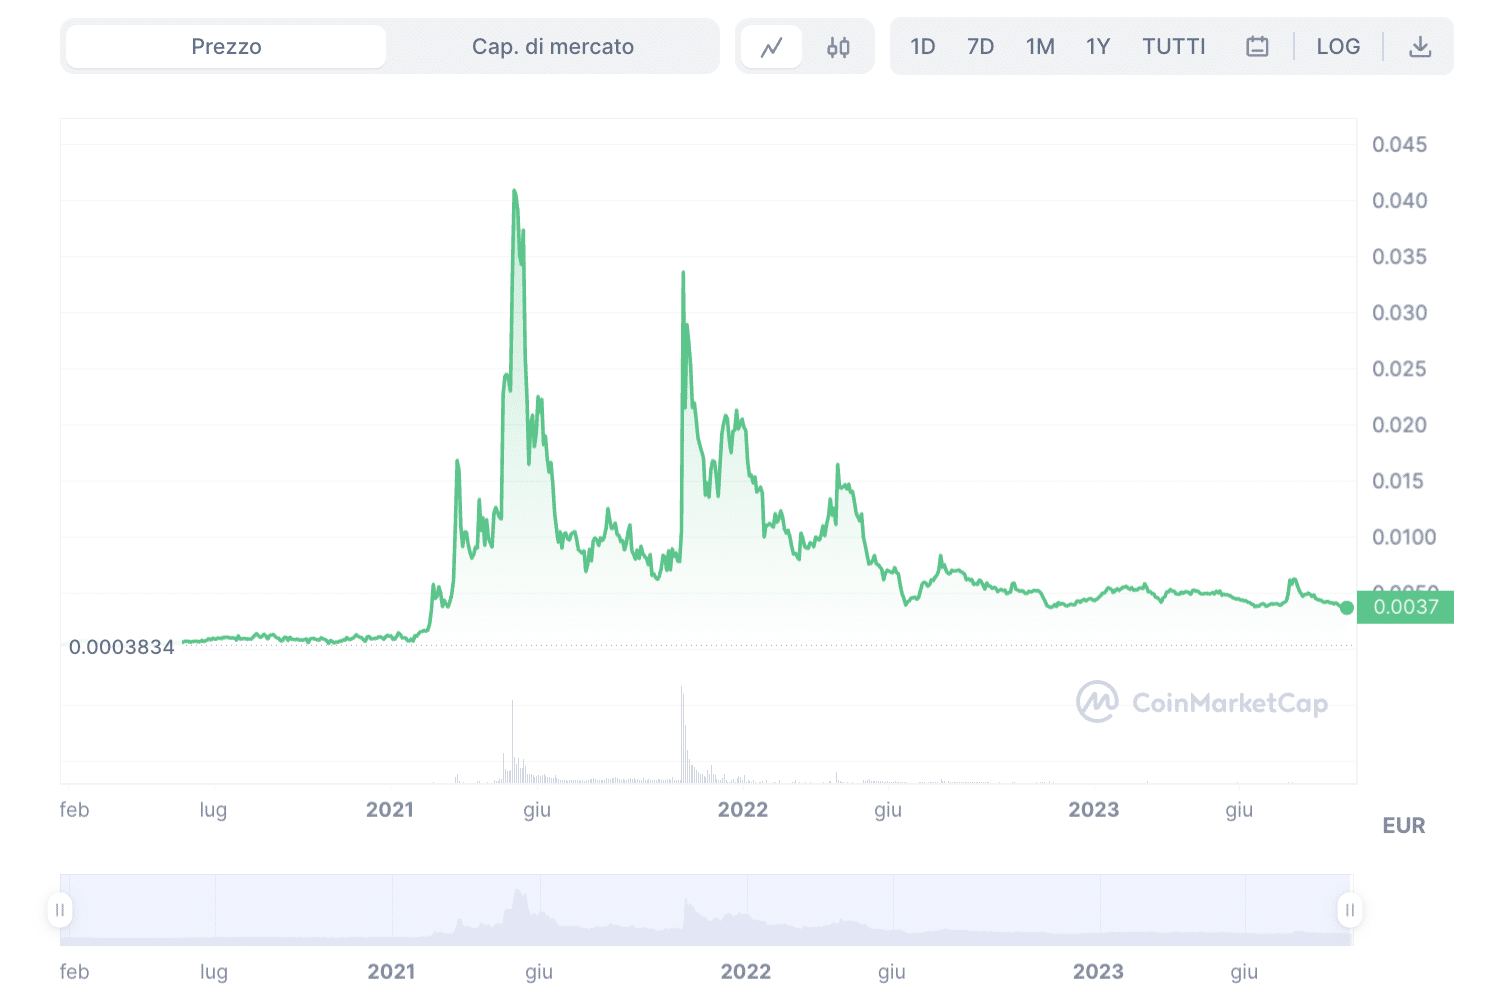Select the 1D time range
Viewport: 1510px width, 1008px height.
(922, 47)
